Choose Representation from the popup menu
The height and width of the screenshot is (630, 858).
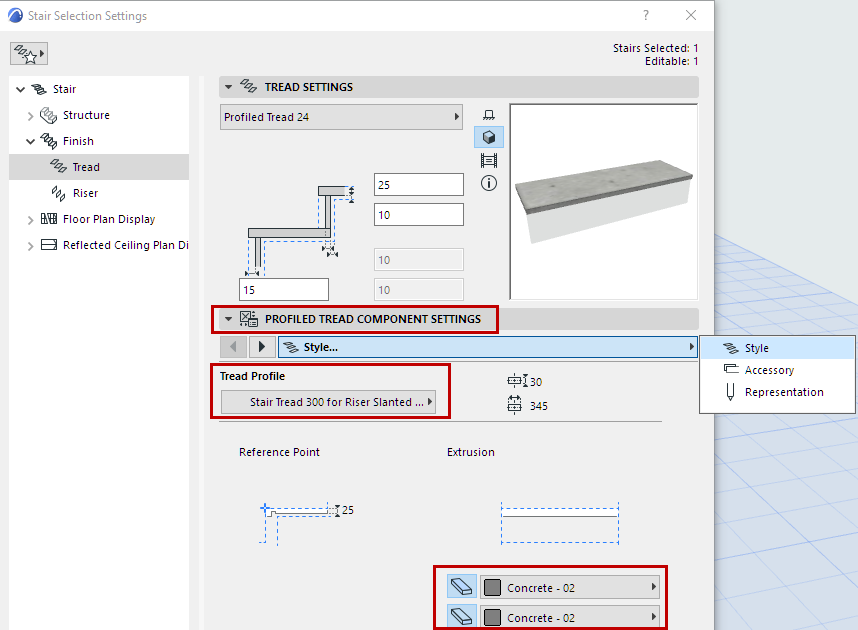[777, 392]
